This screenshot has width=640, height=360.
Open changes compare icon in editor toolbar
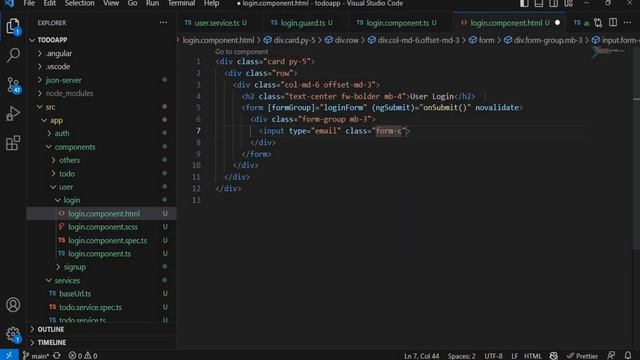tap(598, 23)
